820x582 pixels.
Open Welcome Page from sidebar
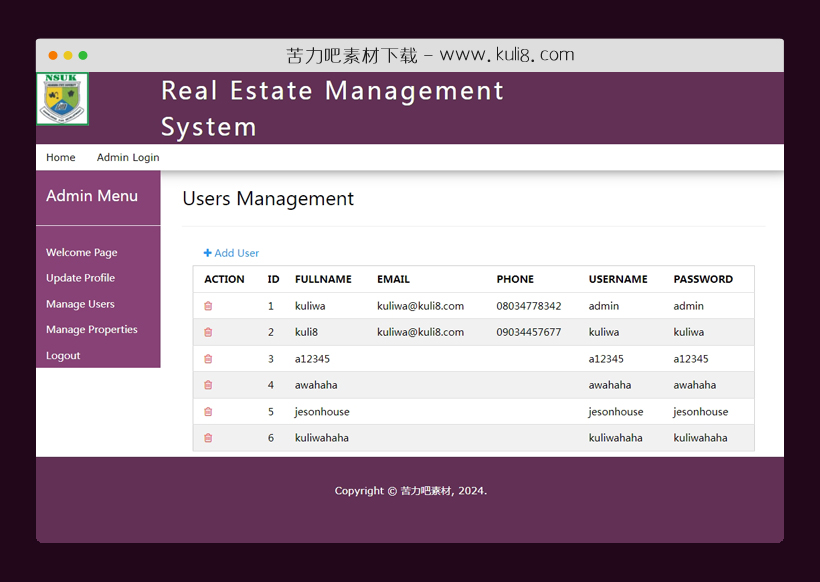point(82,253)
